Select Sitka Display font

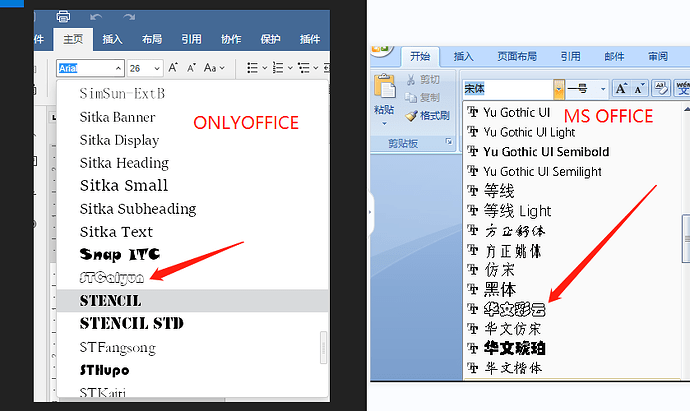pos(193,140)
